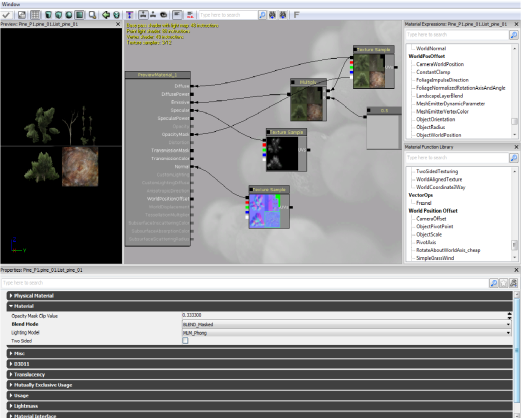Close the Preview panel
This screenshot has height=418, width=522.
tap(118, 24)
